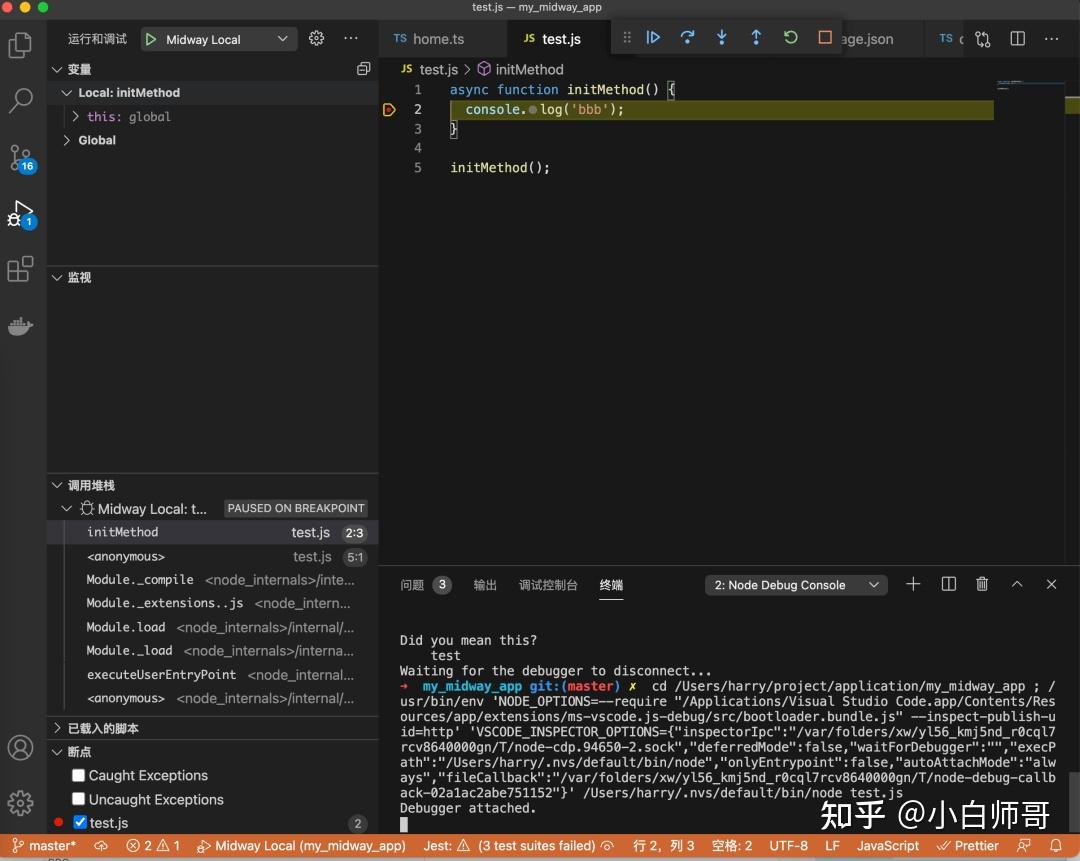
Task: Select the Terminal (终端) panel tab
Action: pos(611,585)
